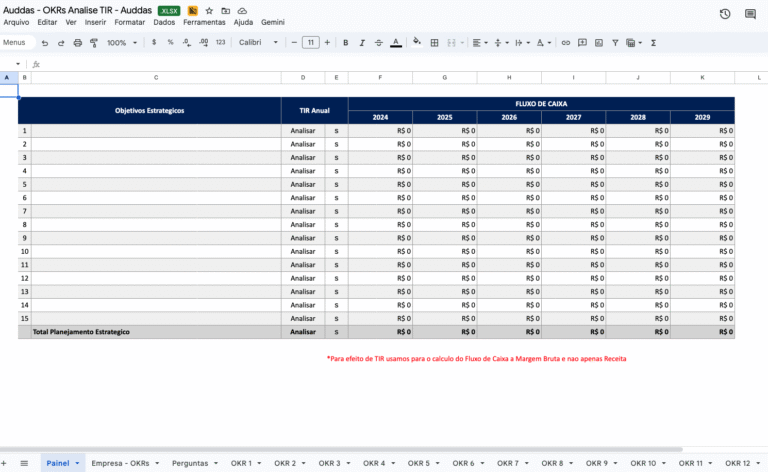Click the undo arrow icon
The height and width of the screenshot is (472, 768).
(45, 43)
